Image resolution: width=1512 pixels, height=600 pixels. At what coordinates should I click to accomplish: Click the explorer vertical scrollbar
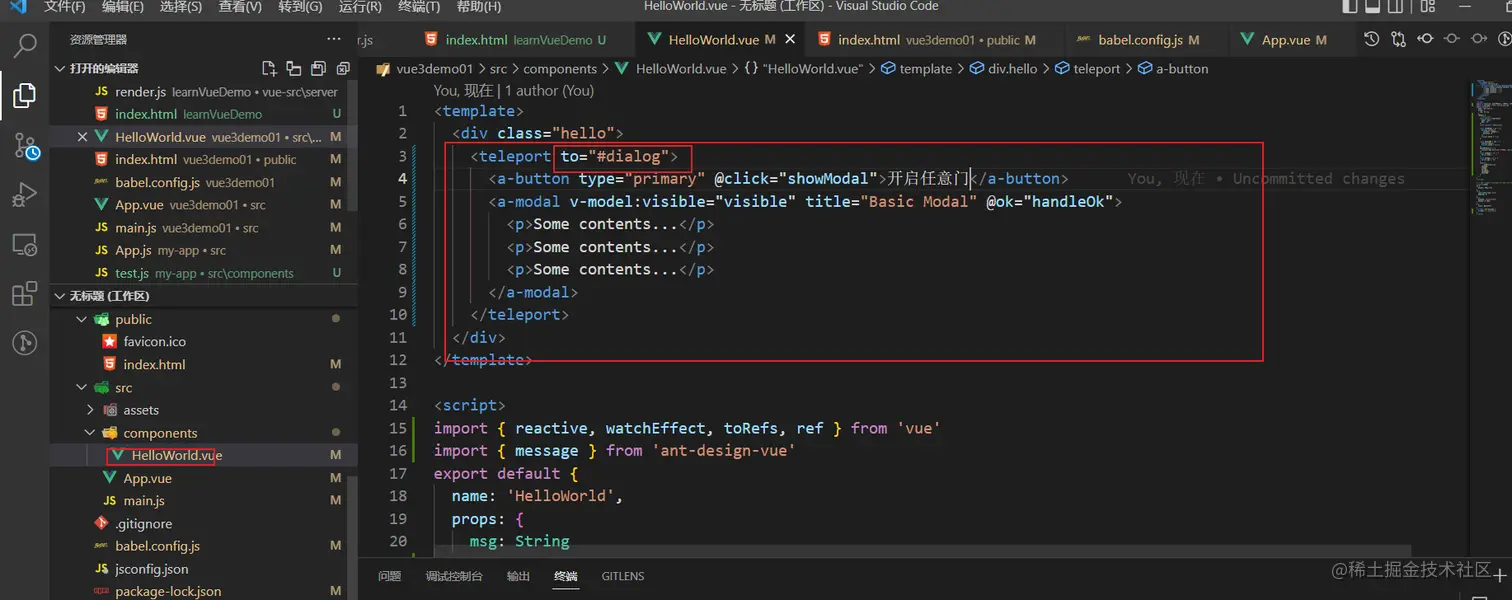click(354, 536)
